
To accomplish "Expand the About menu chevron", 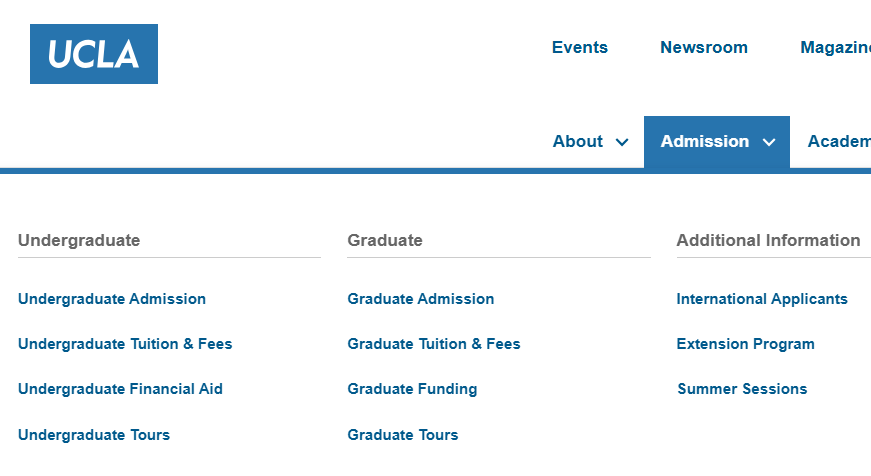I will point(622,142).
